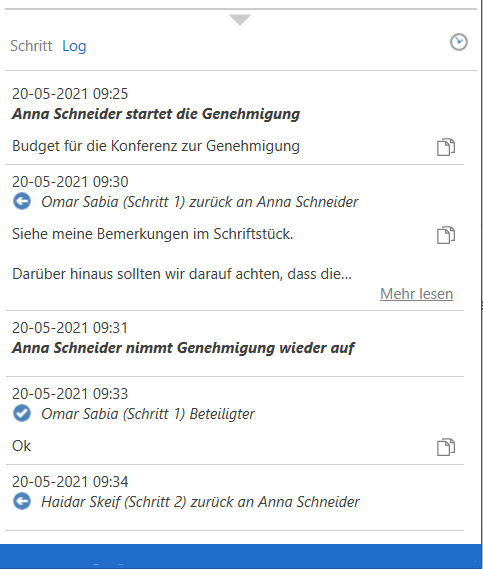This screenshot has height=569, width=483.
Task: Switch to the Schritt tab
Action: 31,46
